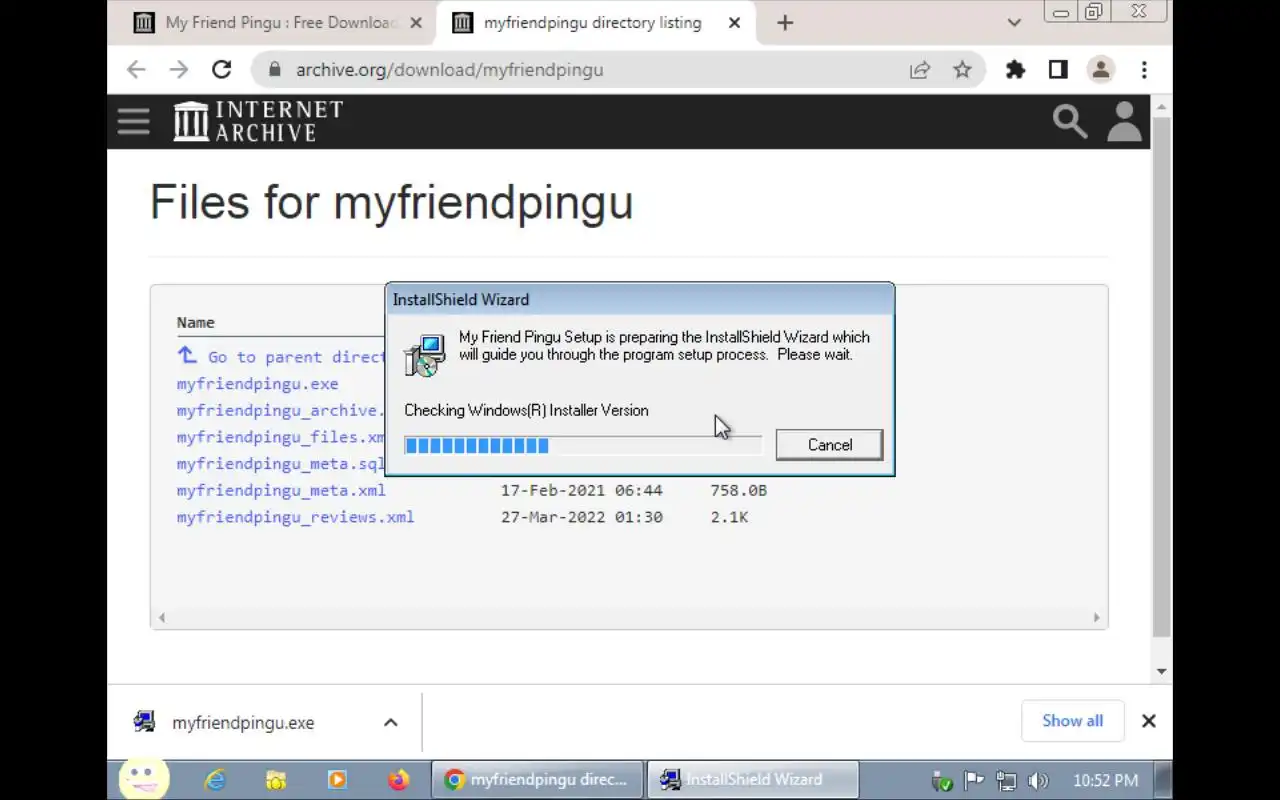Click the security shield tray icon
The height and width of the screenshot is (800, 1280).
click(941, 781)
